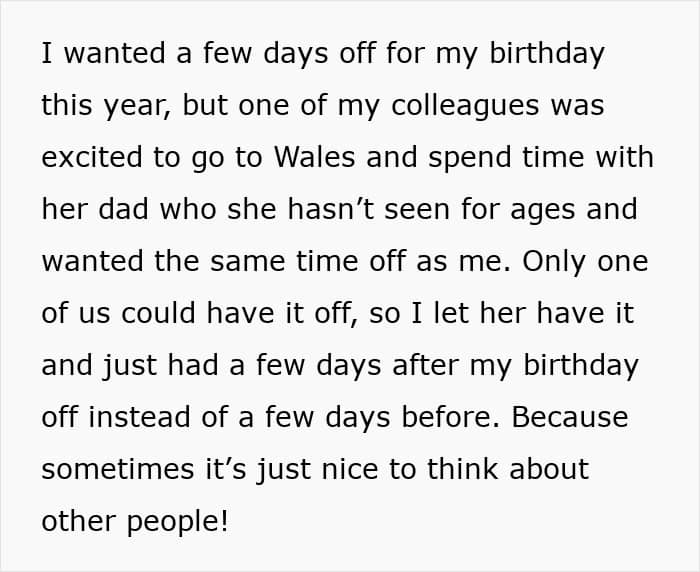Click the word "wanted" on the first line
The image size is (700, 572).
click(x=115, y=53)
